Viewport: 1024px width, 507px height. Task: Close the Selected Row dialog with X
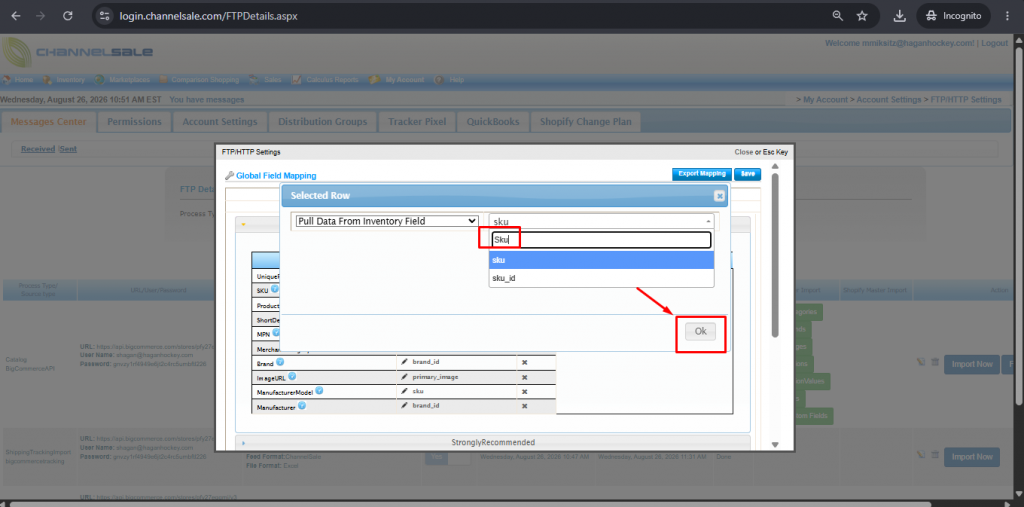(719, 195)
